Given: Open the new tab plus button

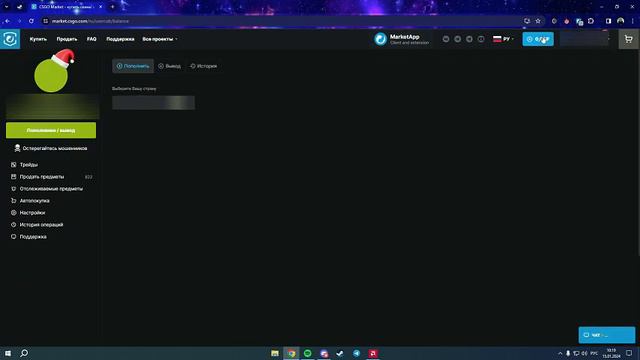Looking at the screenshot, I should tap(113, 7).
